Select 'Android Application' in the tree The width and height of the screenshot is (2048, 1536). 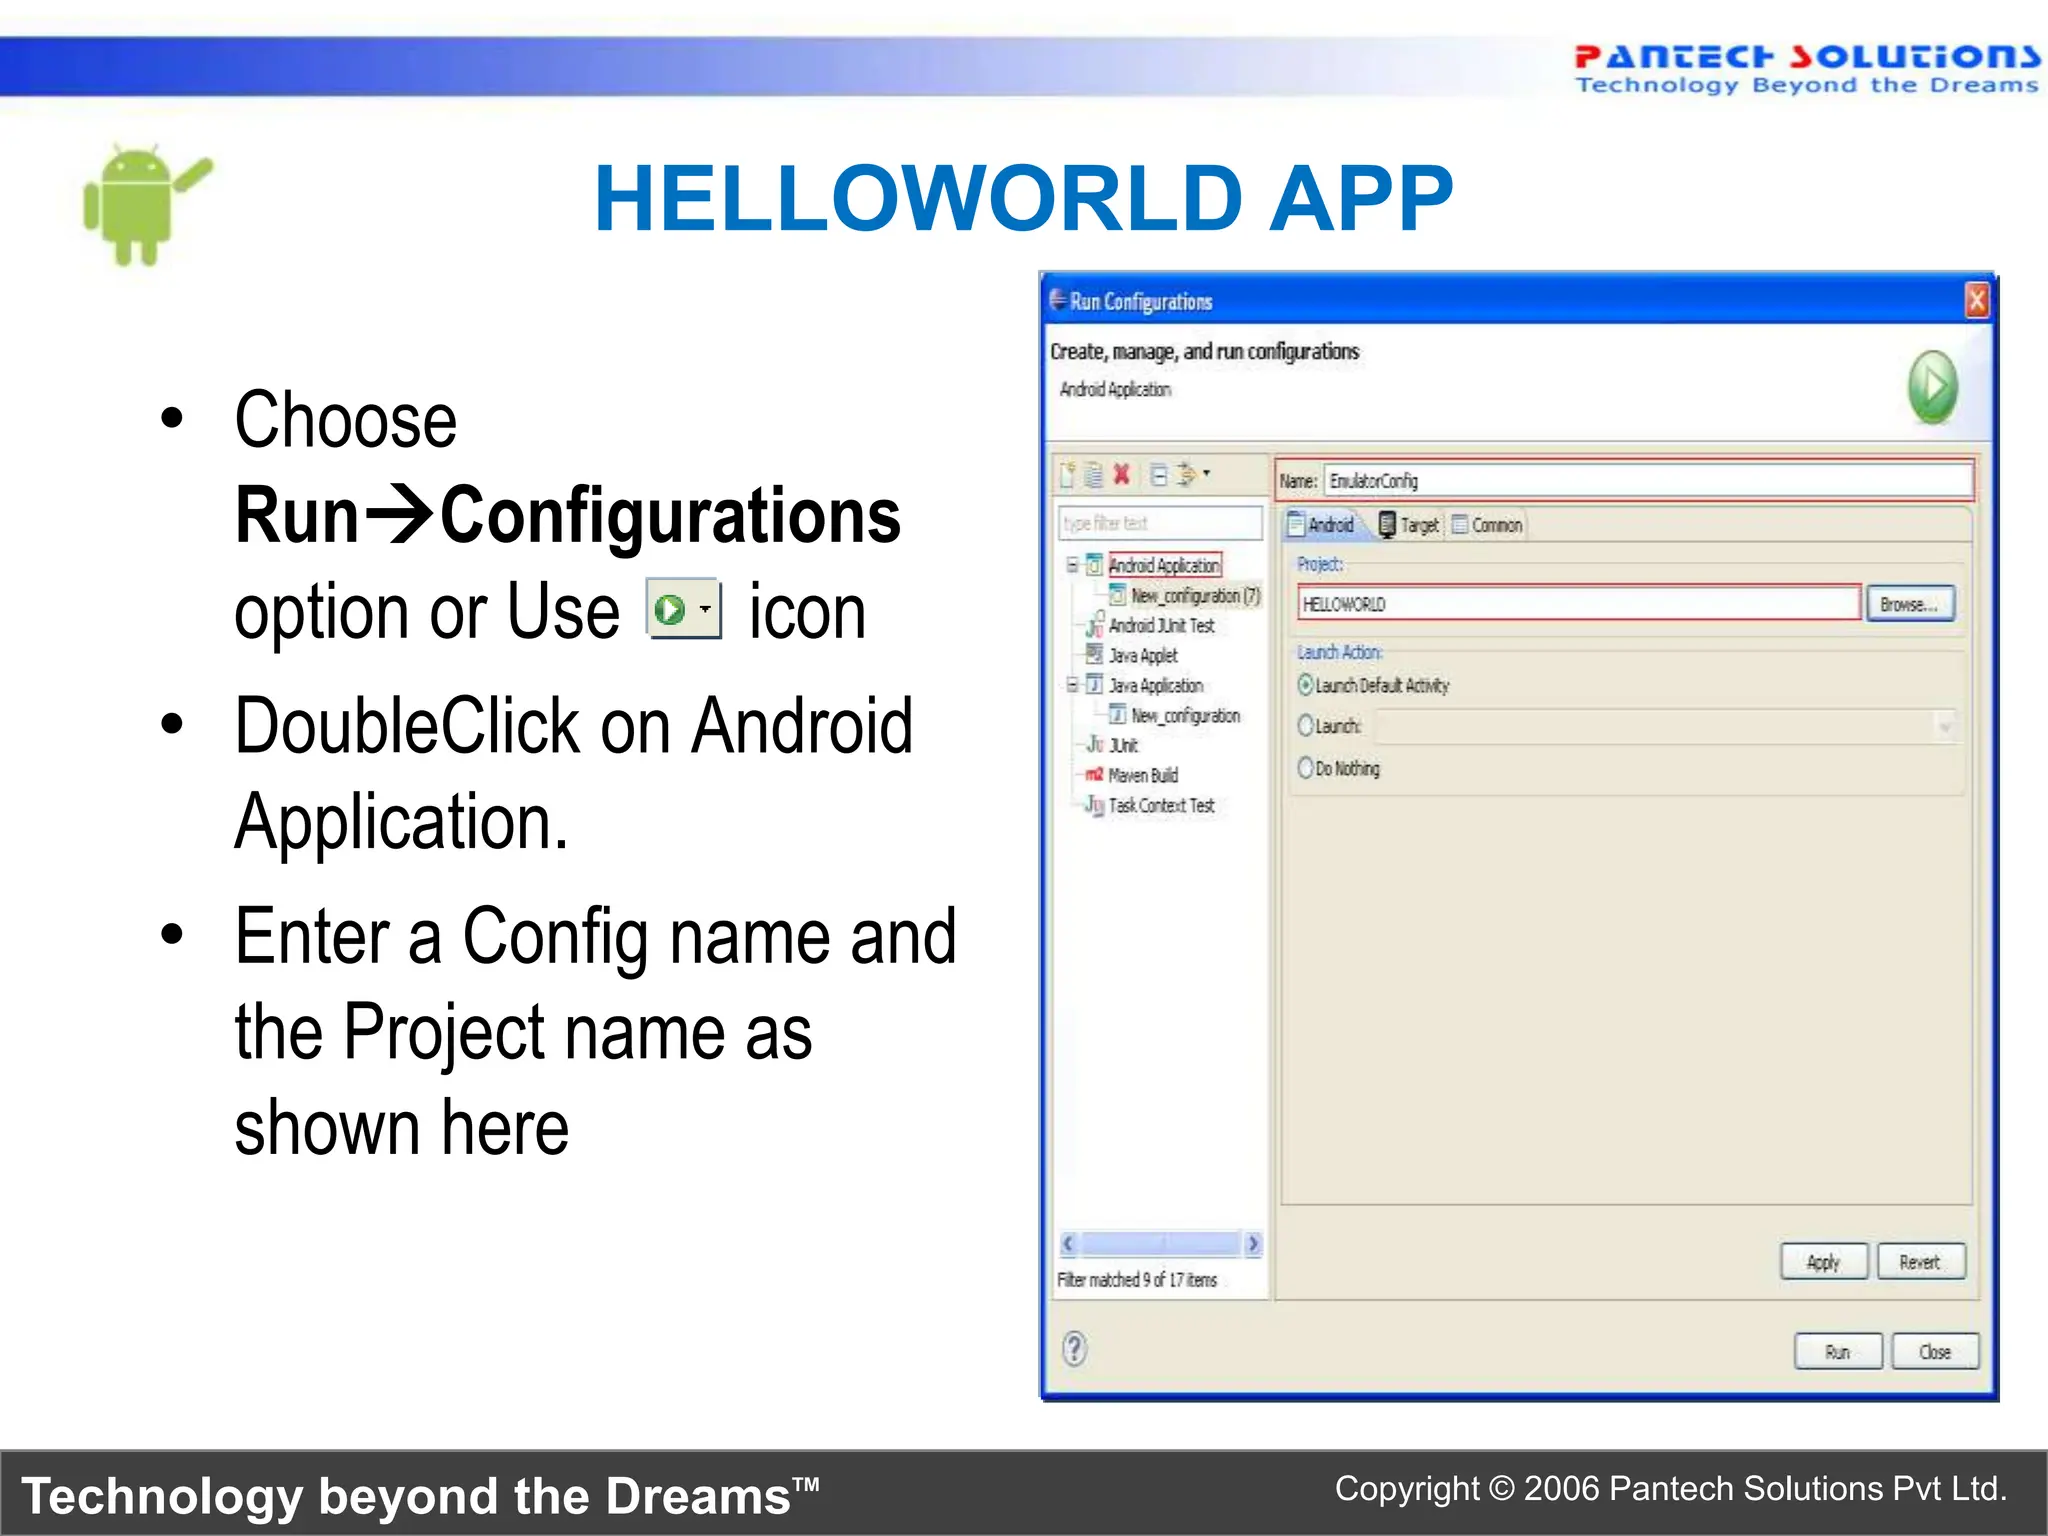click(1164, 565)
